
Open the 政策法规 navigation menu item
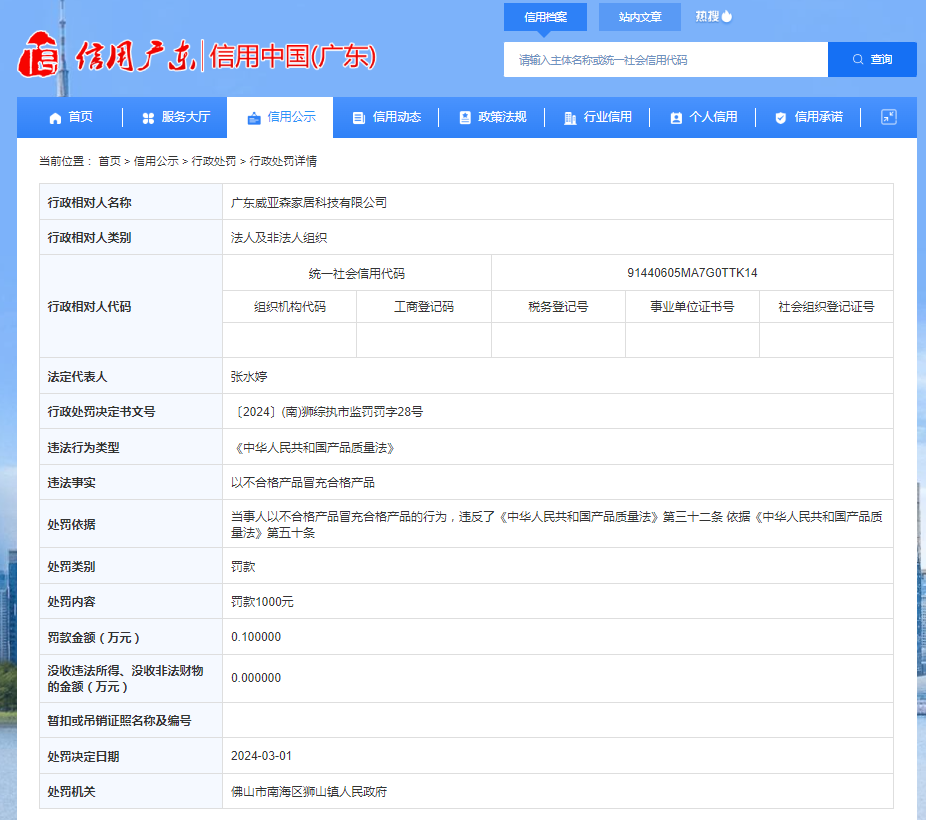click(492, 117)
